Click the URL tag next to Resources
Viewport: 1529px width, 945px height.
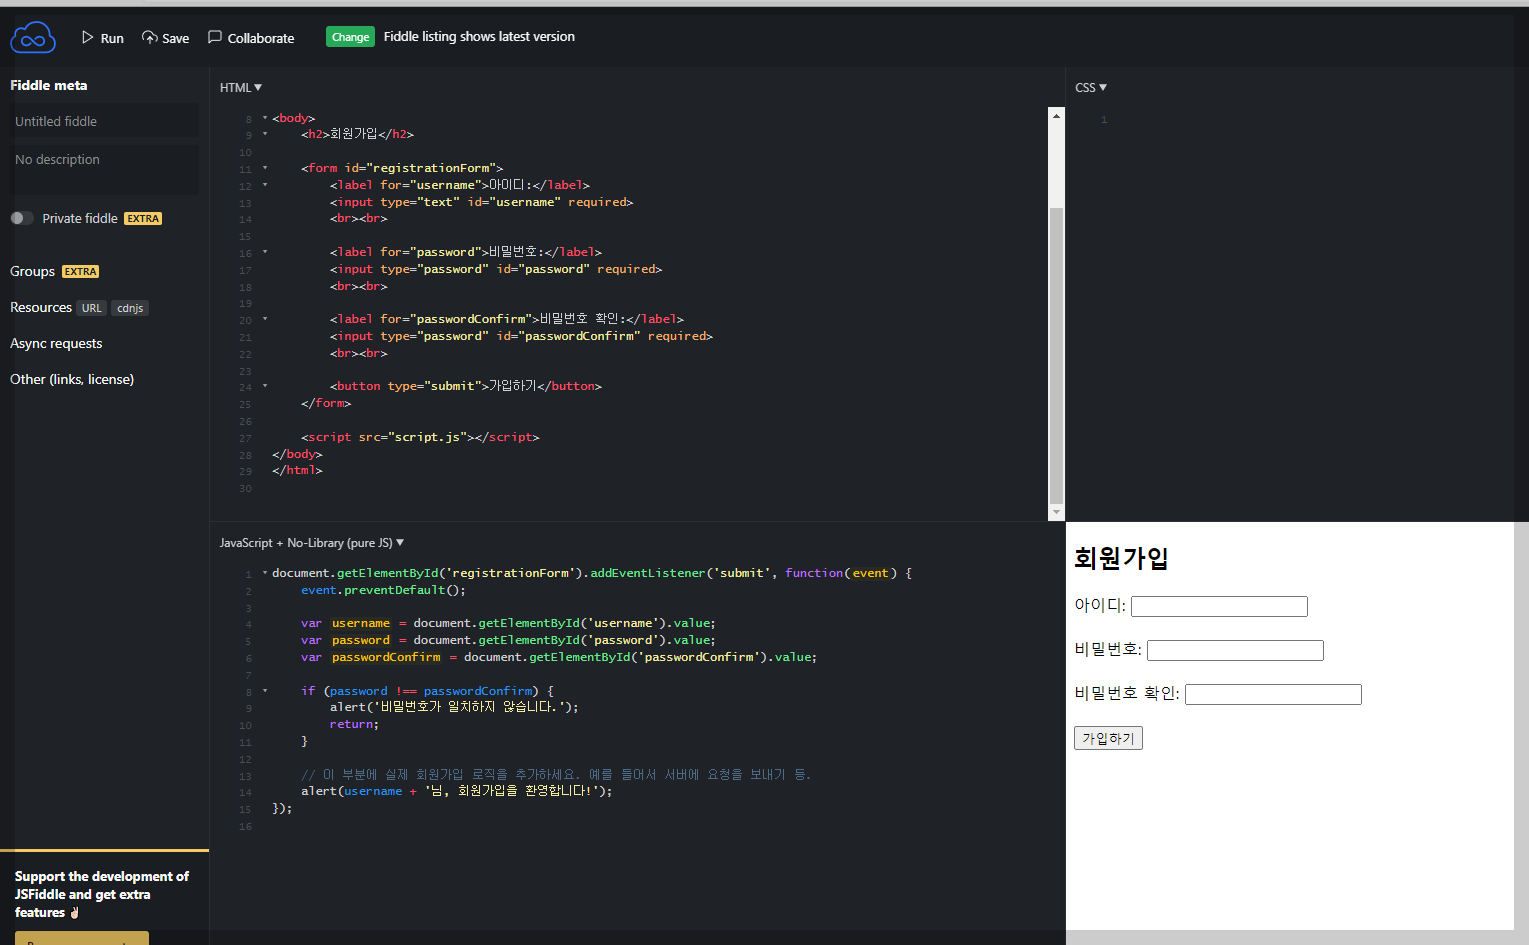pos(92,308)
